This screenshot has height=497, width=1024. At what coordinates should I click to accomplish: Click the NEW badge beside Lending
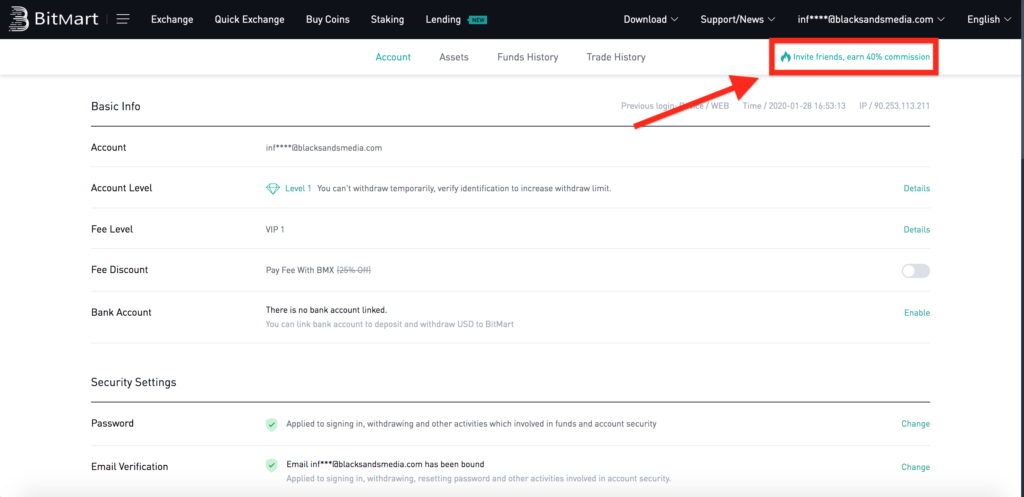[x=477, y=20]
